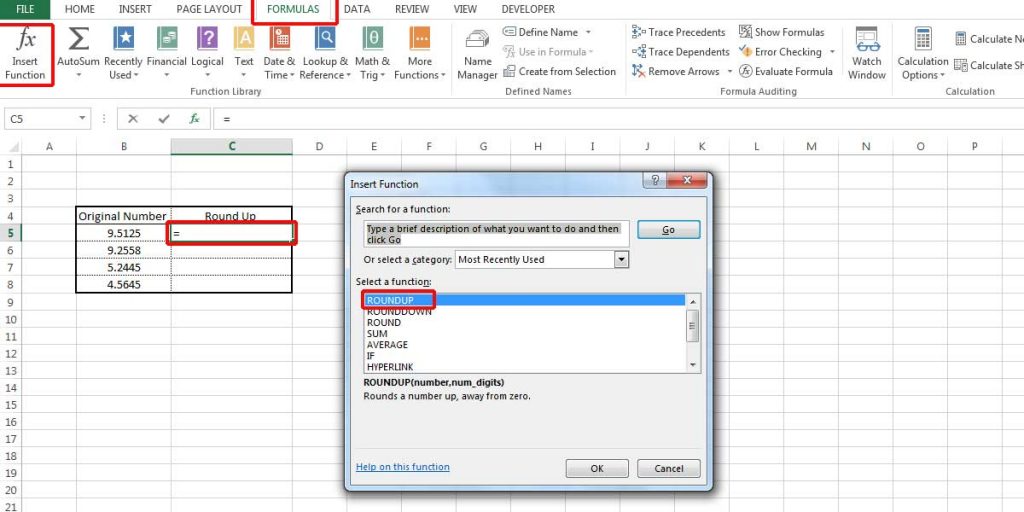1024x512 pixels.
Task: Click Cancel in Insert Function dialog
Action: tap(669, 468)
